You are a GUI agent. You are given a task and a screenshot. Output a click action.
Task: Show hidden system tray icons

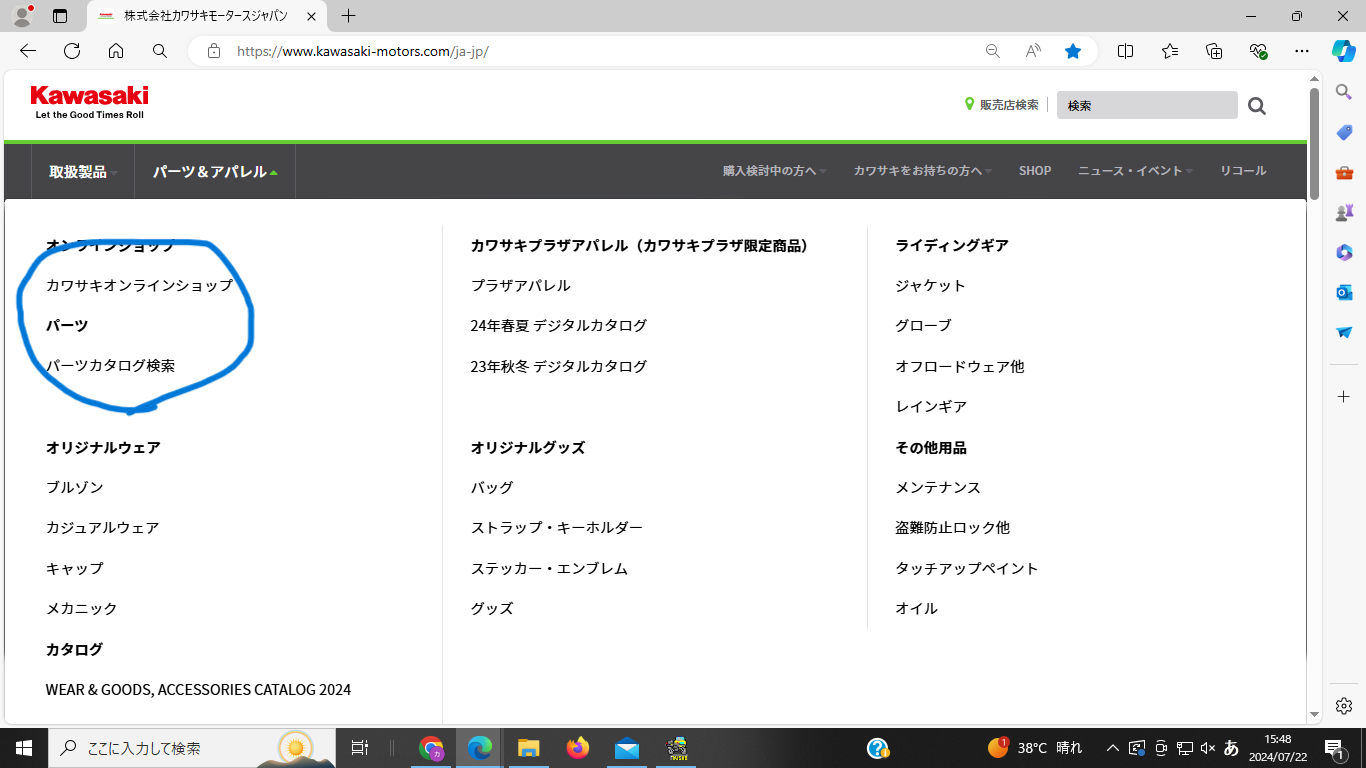[1112, 748]
